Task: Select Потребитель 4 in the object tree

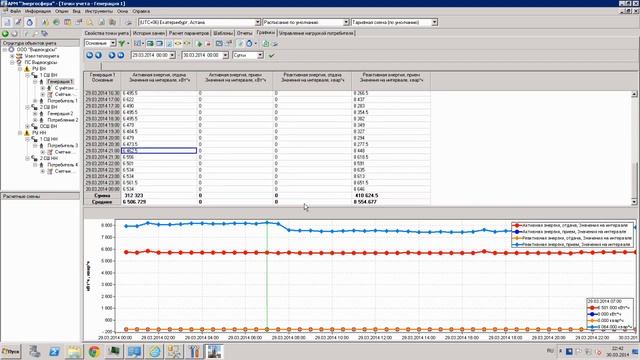Action: [62, 164]
